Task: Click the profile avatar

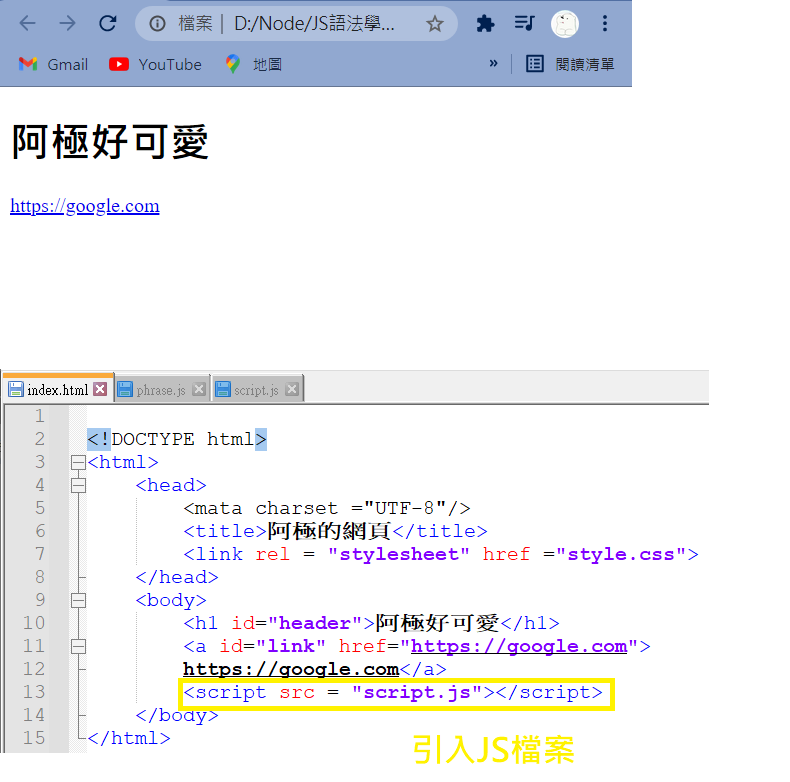Action: [565, 24]
